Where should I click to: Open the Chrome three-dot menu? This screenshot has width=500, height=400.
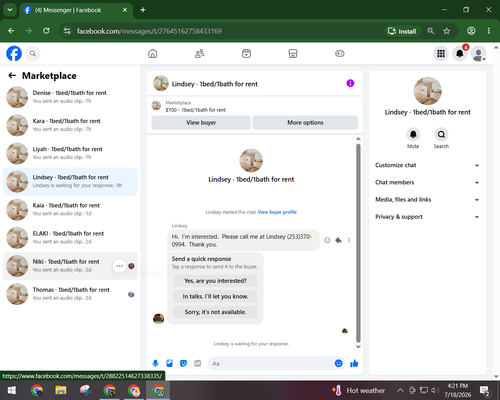pos(489,31)
